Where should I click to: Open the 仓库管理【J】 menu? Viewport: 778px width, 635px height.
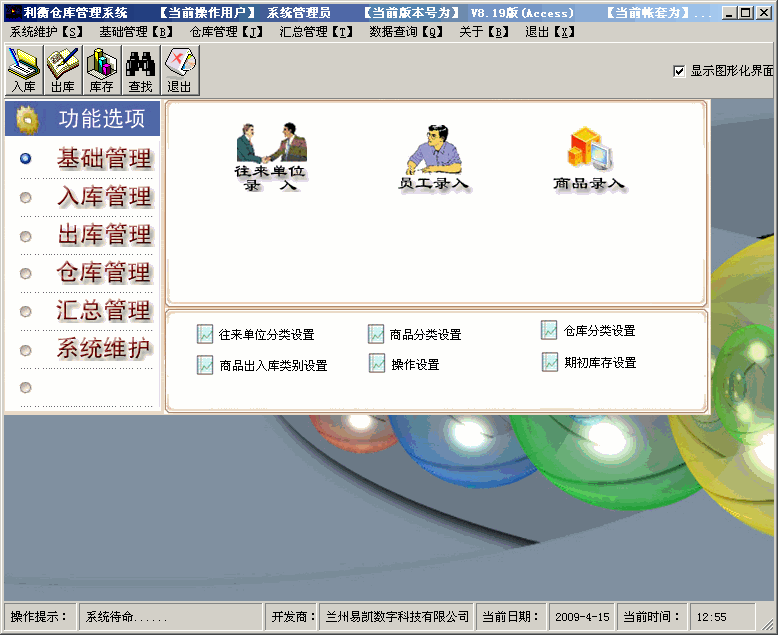coord(226,32)
